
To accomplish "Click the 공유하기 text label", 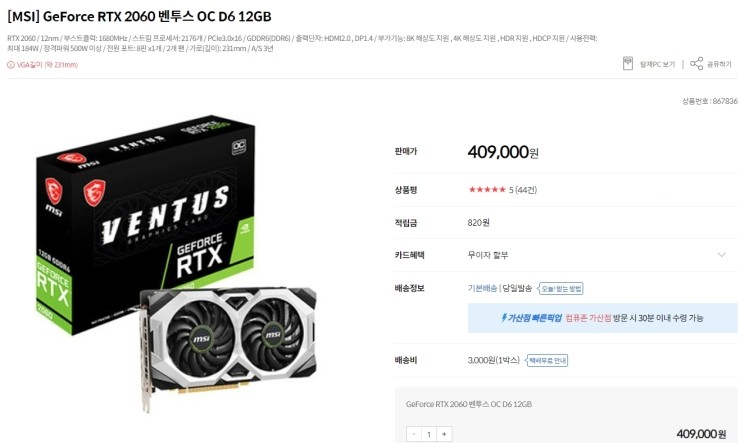I will (x=719, y=64).
